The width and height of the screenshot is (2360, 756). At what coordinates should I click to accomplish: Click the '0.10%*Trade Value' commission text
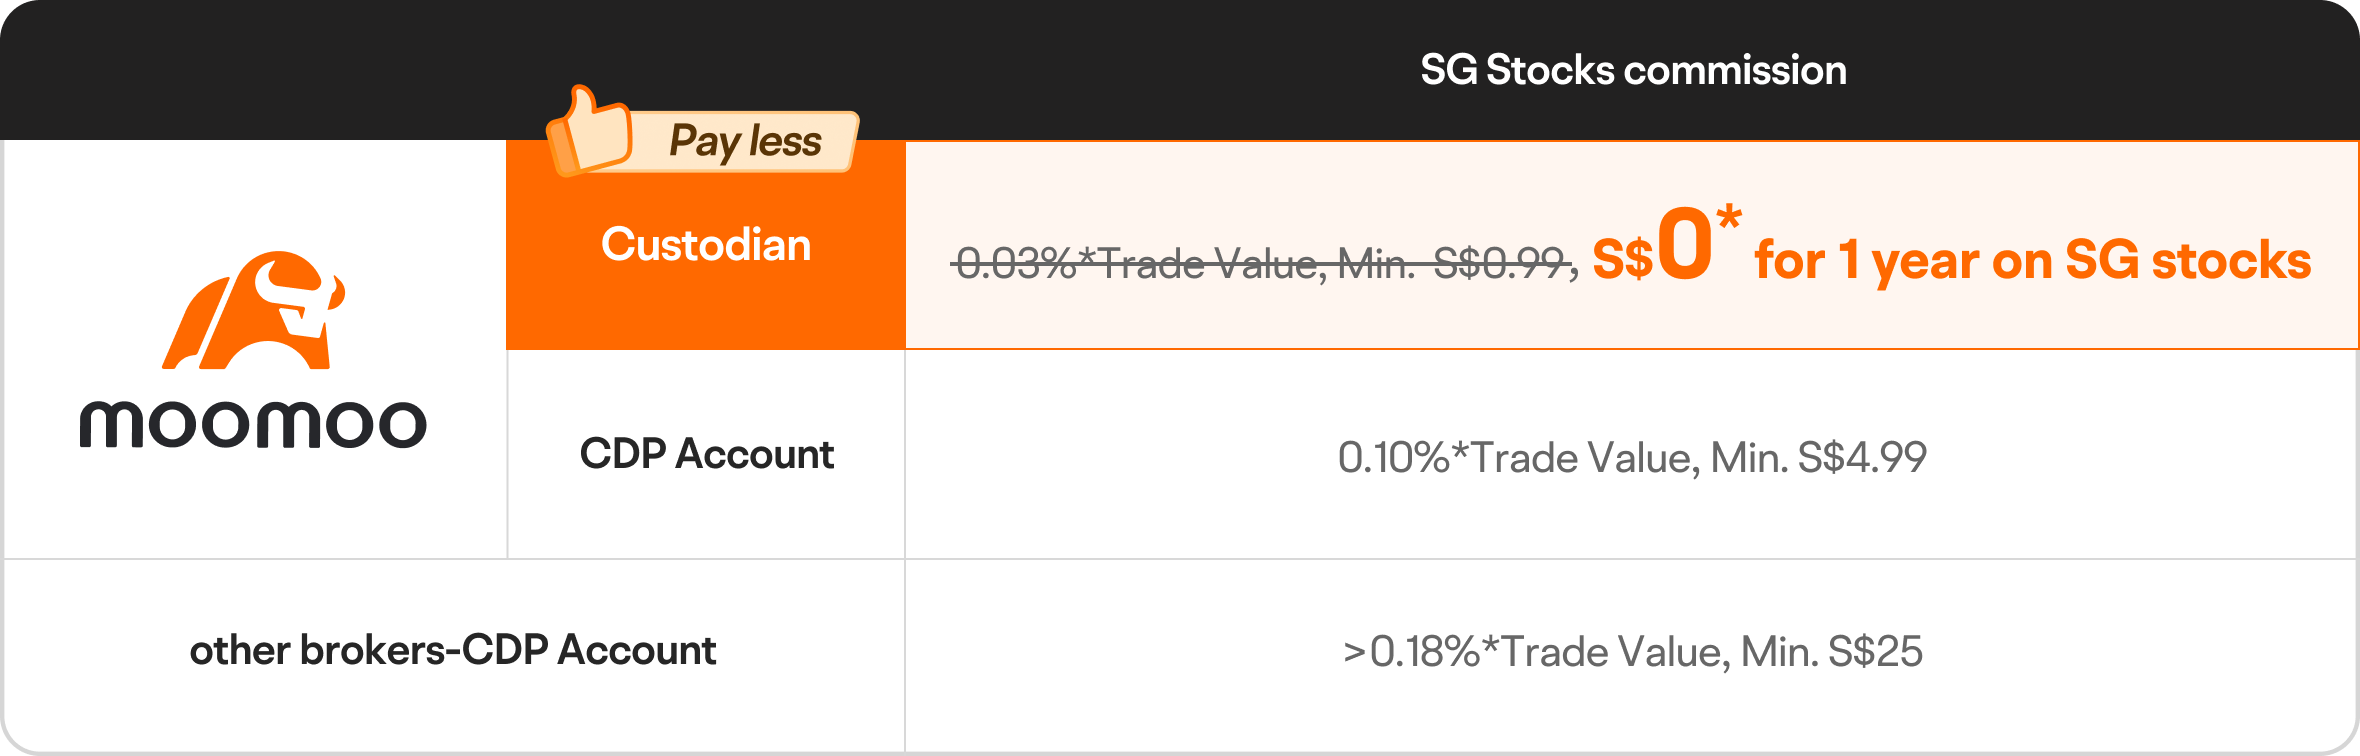click(1516, 457)
